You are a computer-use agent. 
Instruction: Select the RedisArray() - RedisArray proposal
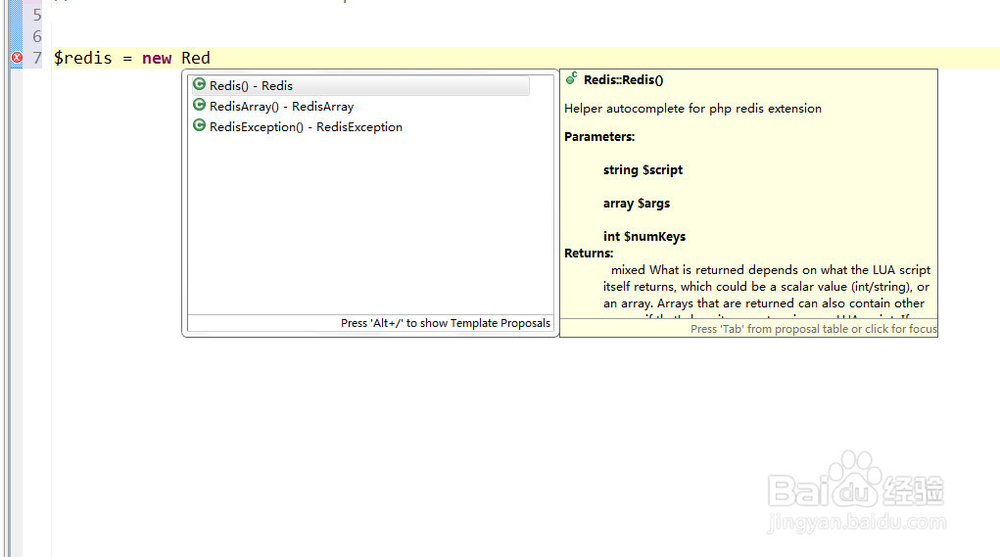360,106
